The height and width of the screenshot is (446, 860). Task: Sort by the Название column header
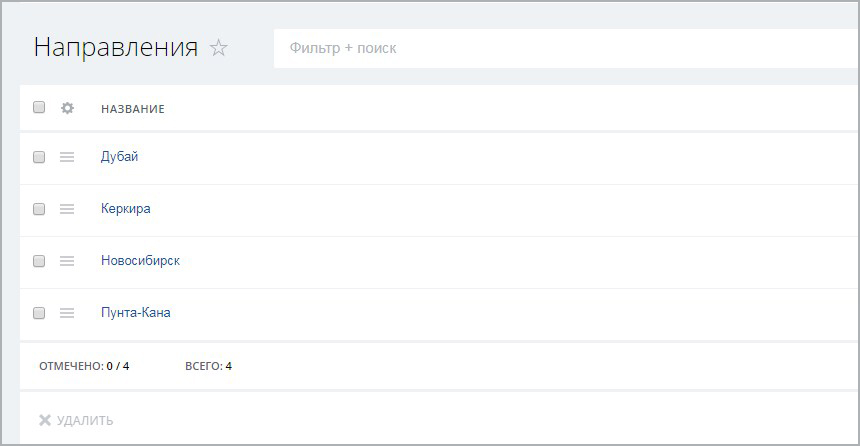pyautogui.click(x=133, y=109)
